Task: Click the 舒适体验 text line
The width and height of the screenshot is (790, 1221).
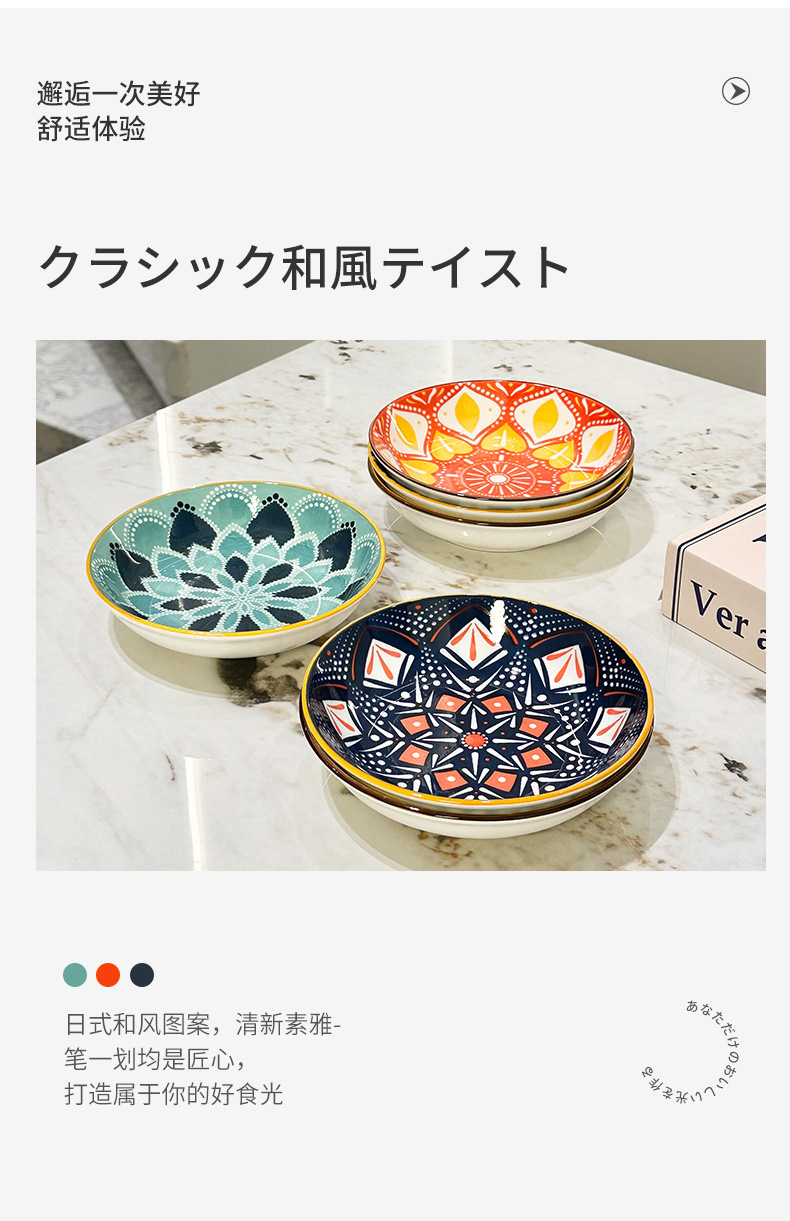Action: coord(92,129)
